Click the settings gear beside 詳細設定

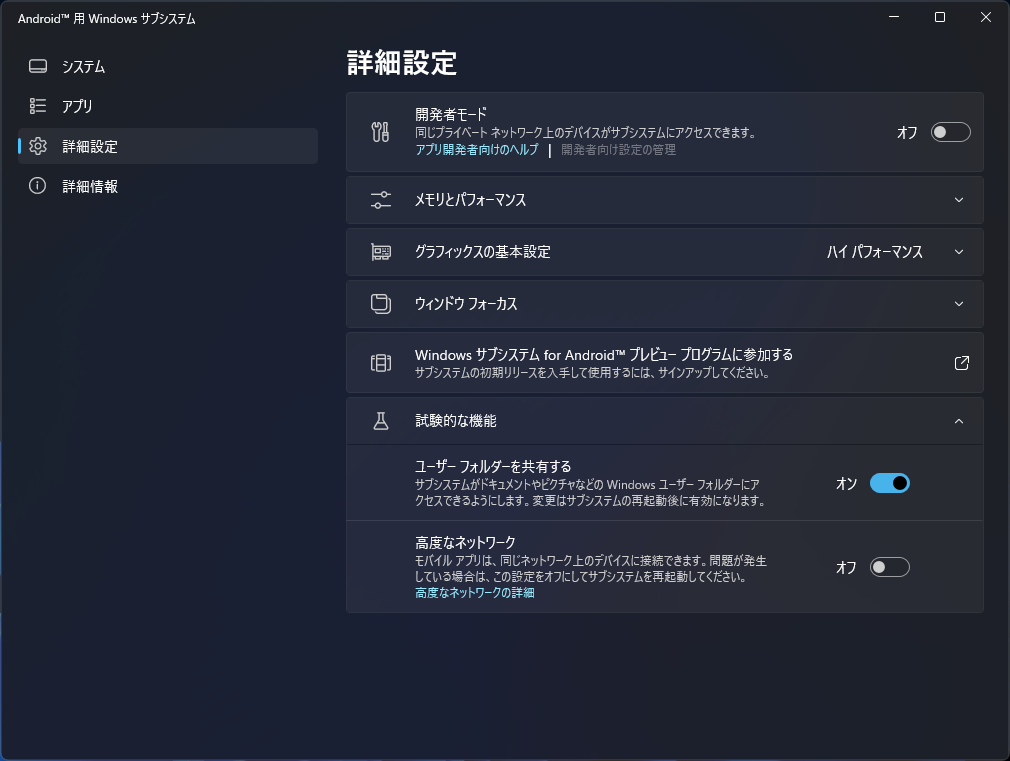coord(37,146)
